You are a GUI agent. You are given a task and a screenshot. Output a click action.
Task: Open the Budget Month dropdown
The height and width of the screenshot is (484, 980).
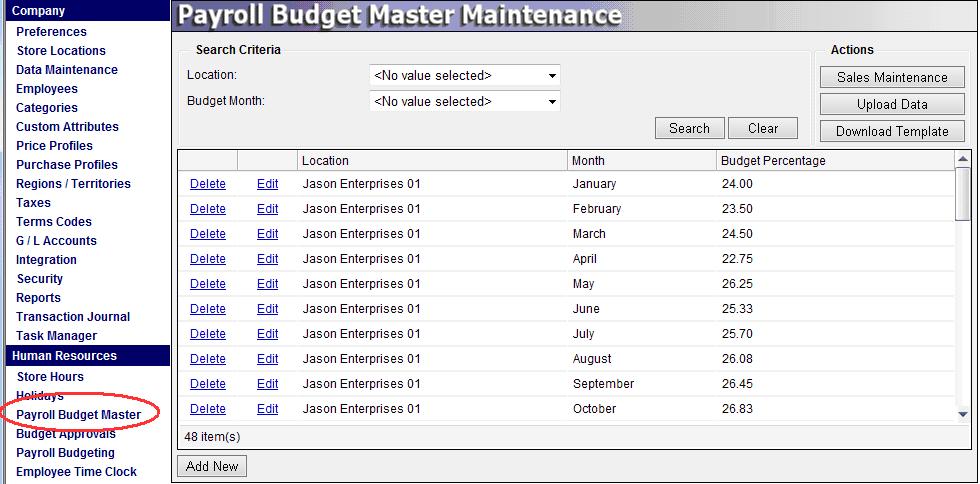point(465,102)
